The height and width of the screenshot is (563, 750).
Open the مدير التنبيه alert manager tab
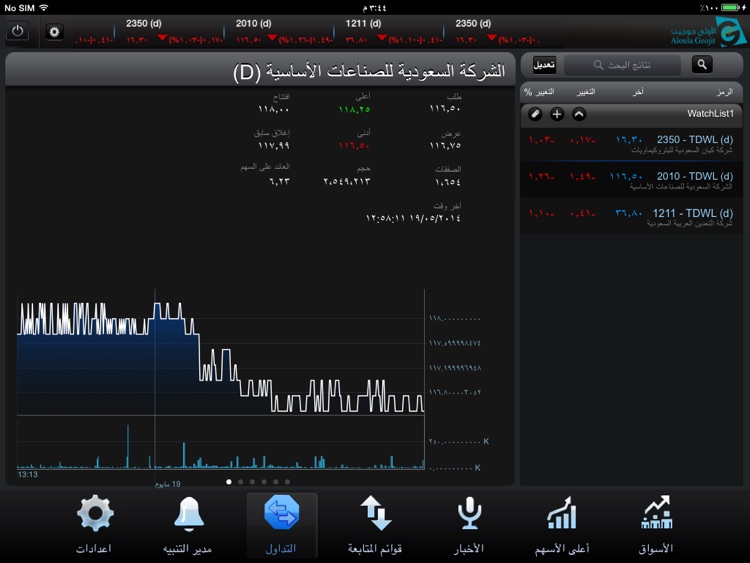[x=188, y=525]
